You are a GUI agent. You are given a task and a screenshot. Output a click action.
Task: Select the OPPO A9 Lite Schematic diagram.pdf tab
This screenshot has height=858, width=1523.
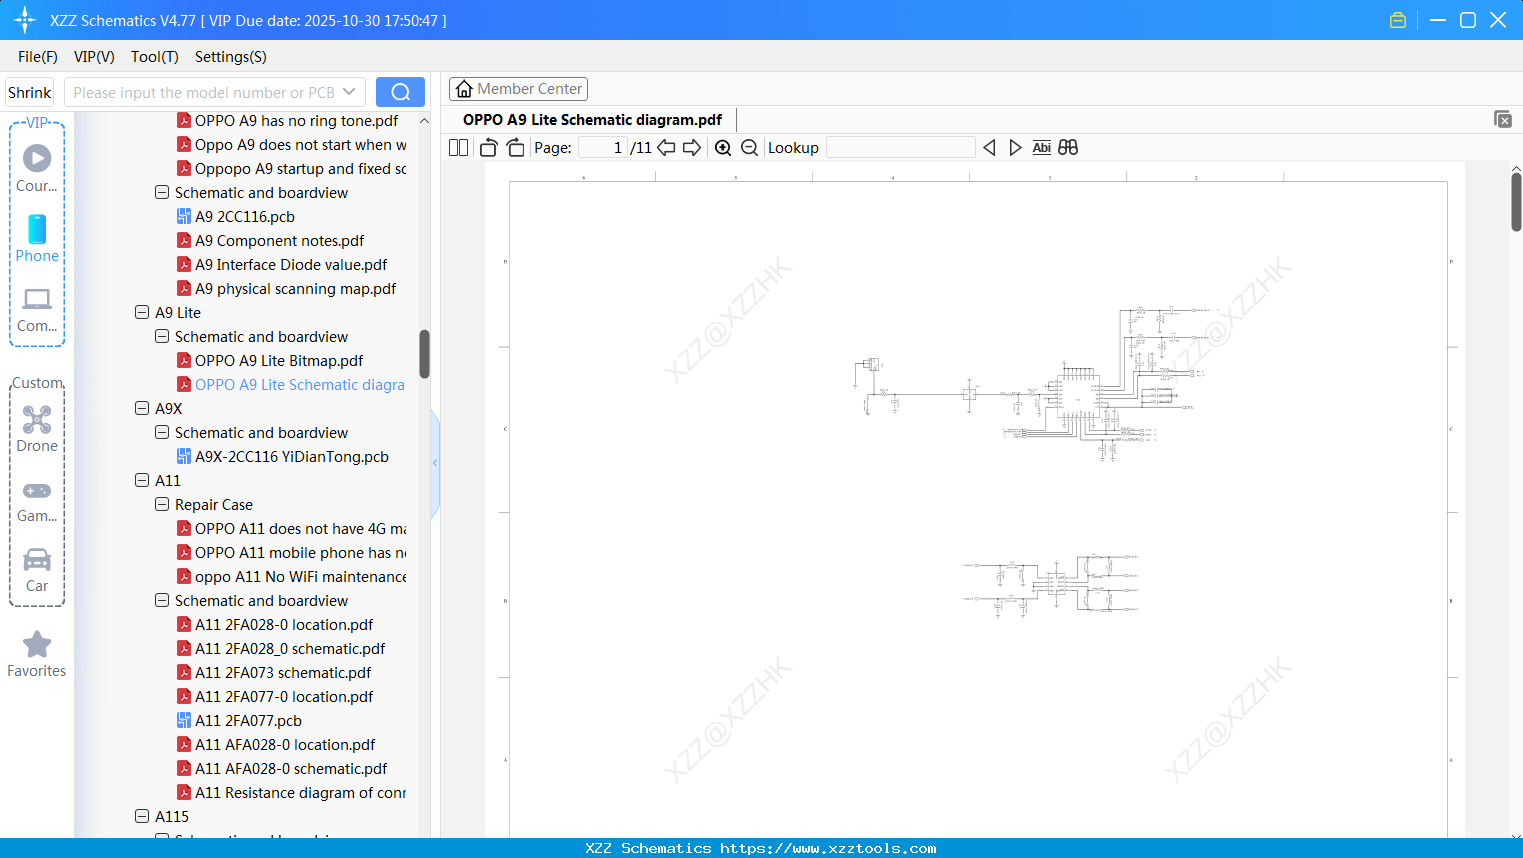pyautogui.click(x=592, y=120)
